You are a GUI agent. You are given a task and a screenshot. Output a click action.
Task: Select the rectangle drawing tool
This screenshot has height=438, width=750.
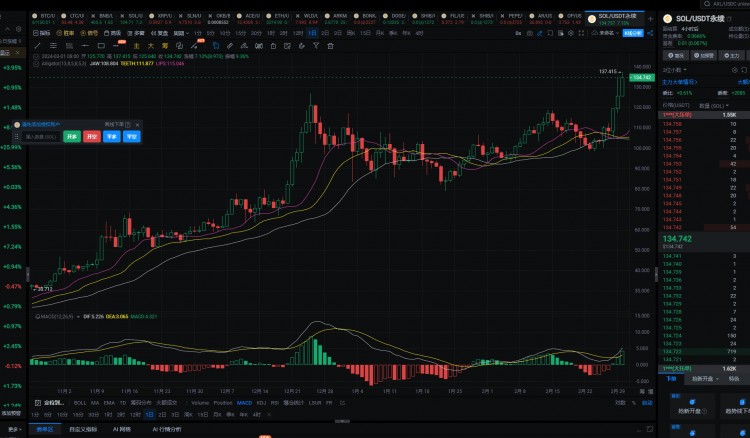101,46
